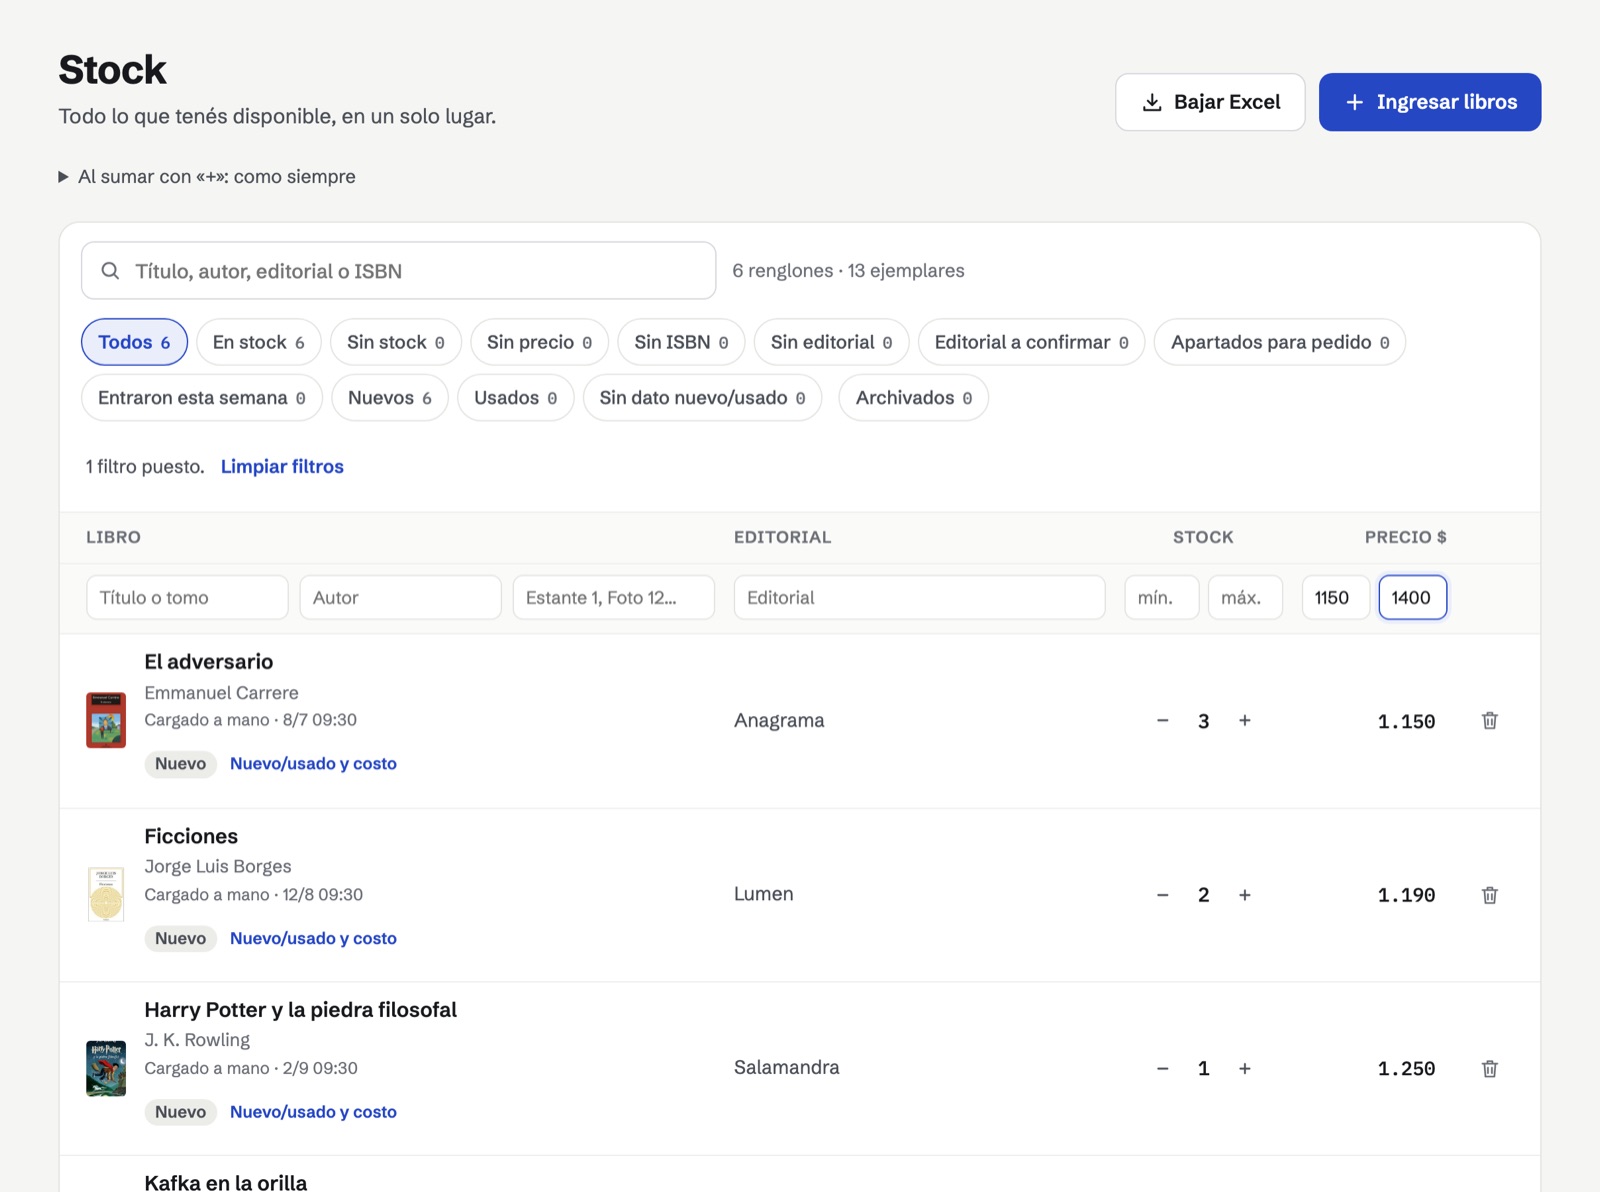
Task: Click Limpiar filtros link
Action: pos(282,467)
